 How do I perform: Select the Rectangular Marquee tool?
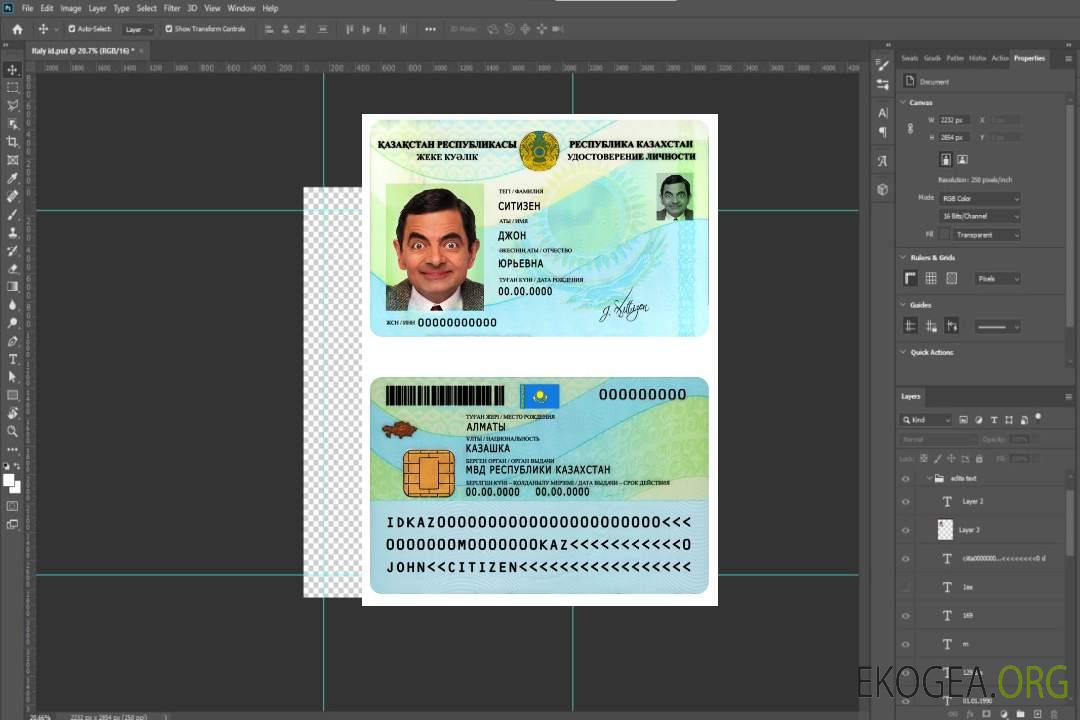12,88
